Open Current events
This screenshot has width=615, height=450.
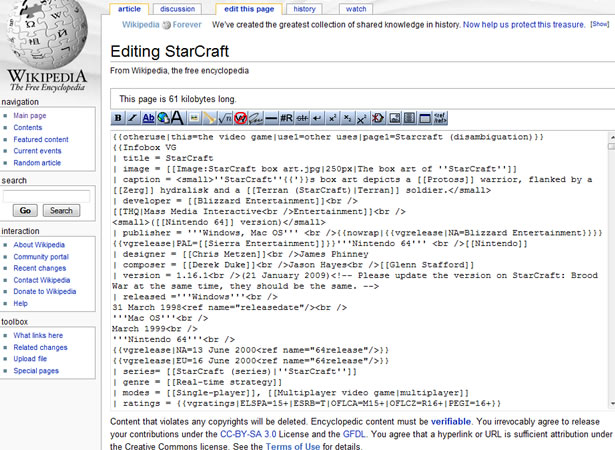point(37,151)
